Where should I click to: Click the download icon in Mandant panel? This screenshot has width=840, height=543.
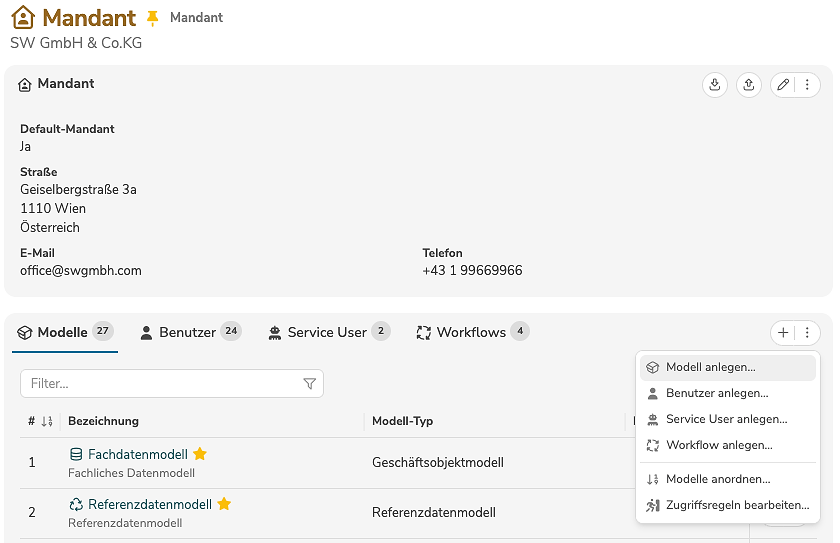click(x=715, y=85)
